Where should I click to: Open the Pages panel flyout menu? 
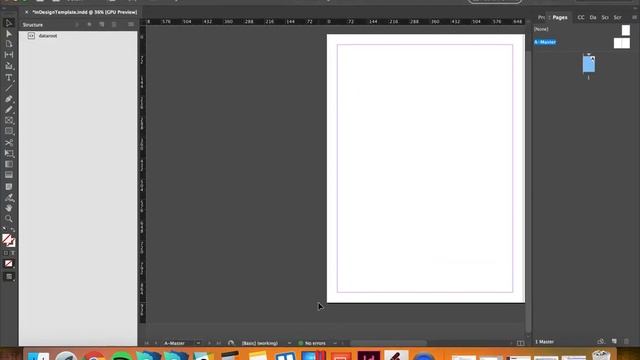(x=634, y=18)
